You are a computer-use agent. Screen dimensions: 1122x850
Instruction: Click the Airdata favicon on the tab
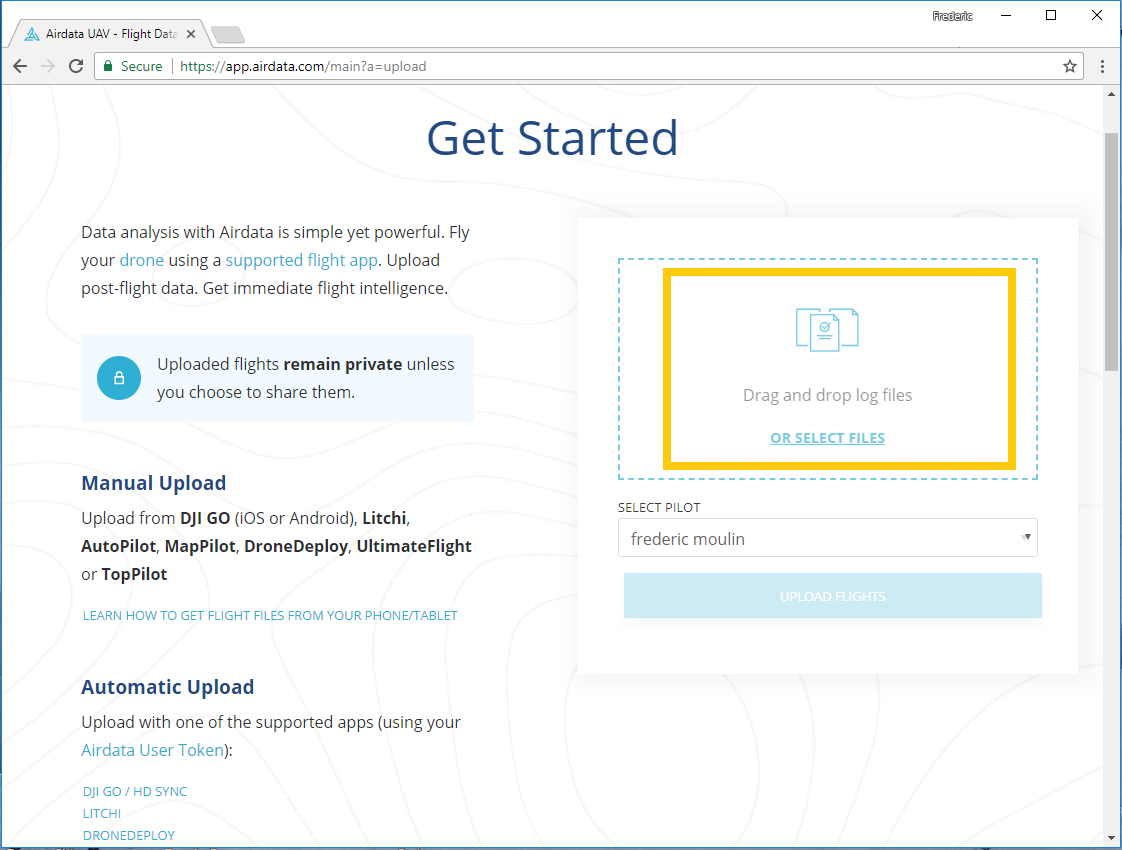pos(32,34)
